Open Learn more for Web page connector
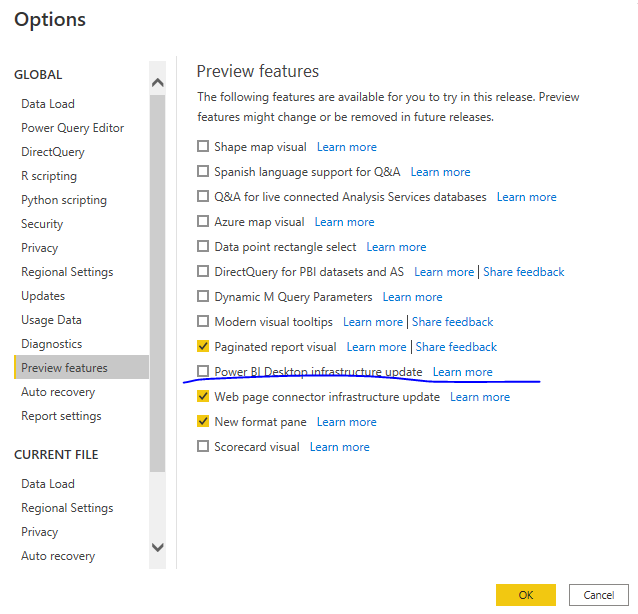 (x=480, y=397)
